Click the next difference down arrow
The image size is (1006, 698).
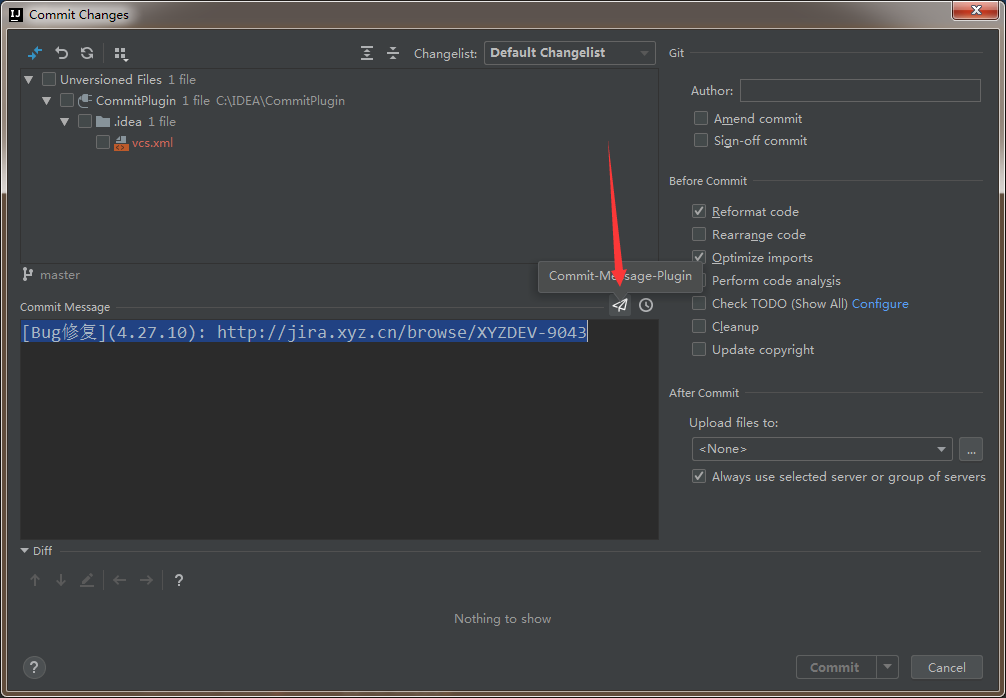61,581
